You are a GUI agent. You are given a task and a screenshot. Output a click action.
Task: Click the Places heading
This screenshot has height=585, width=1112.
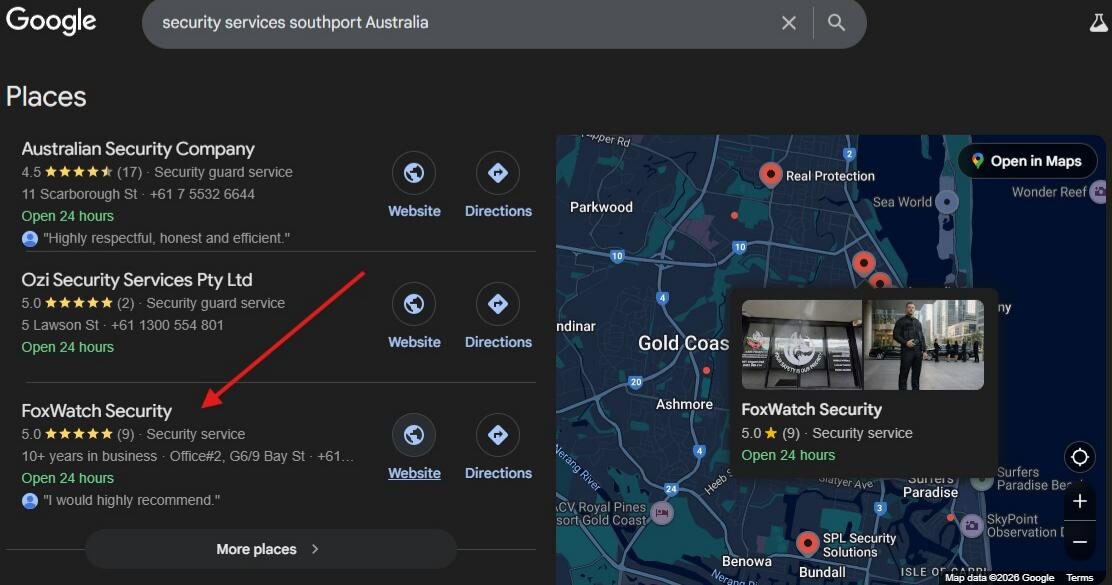point(46,97)
